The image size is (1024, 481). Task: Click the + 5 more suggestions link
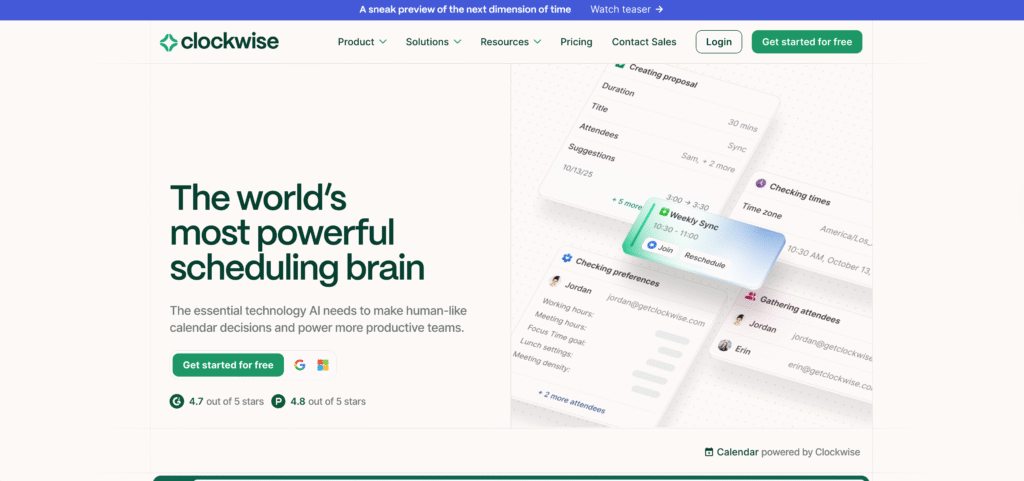(x=626, y=202)
